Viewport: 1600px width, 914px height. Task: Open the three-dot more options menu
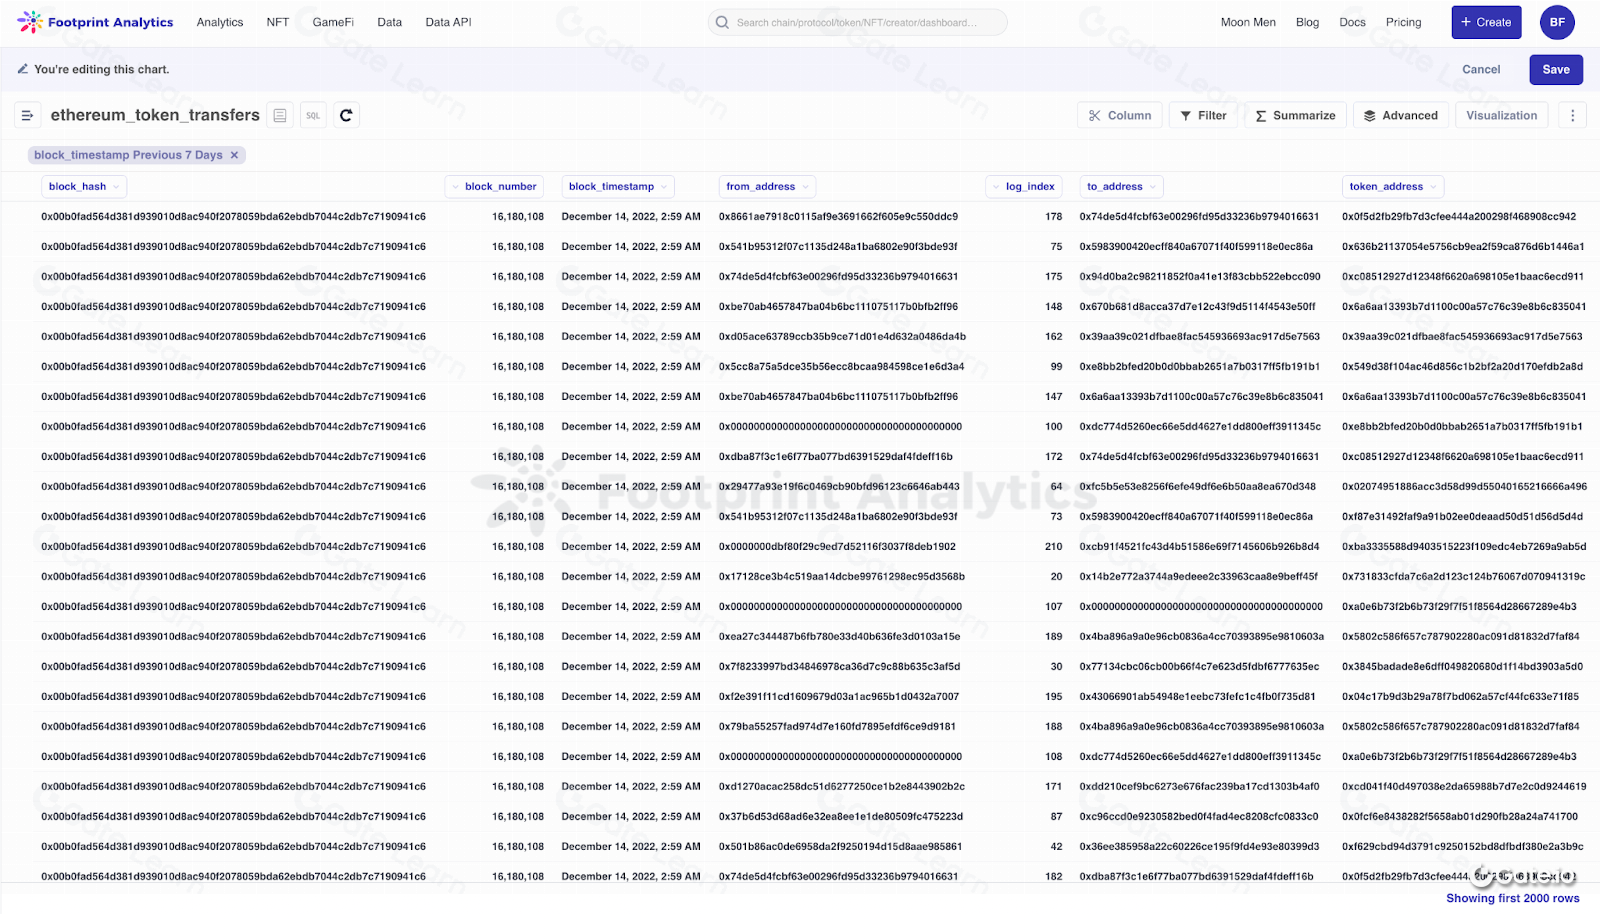[1572, 116]
